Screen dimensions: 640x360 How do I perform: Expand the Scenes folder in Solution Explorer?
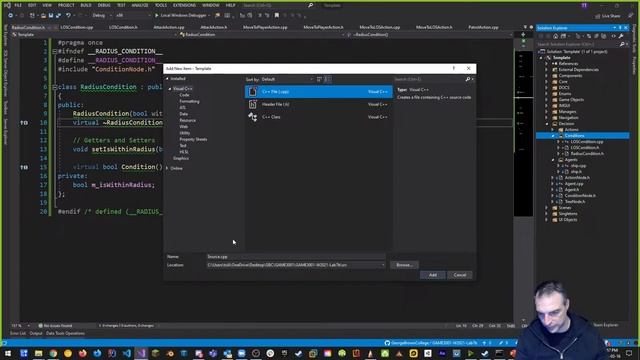click(x=547, y=208)
